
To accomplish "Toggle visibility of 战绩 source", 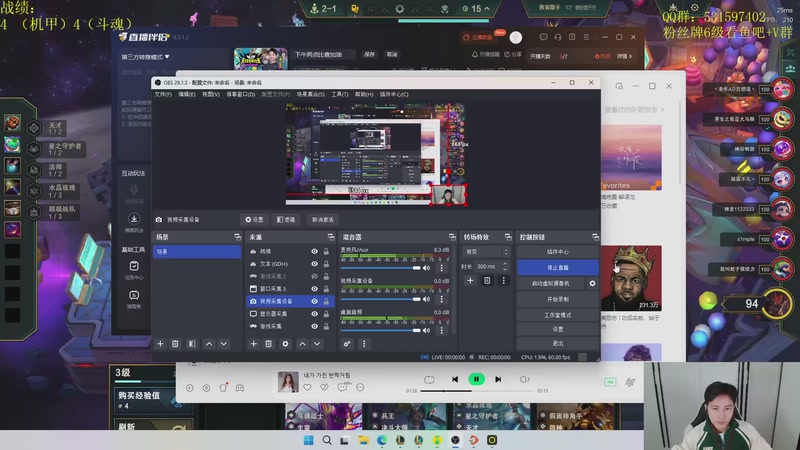I will pos(314,252).
